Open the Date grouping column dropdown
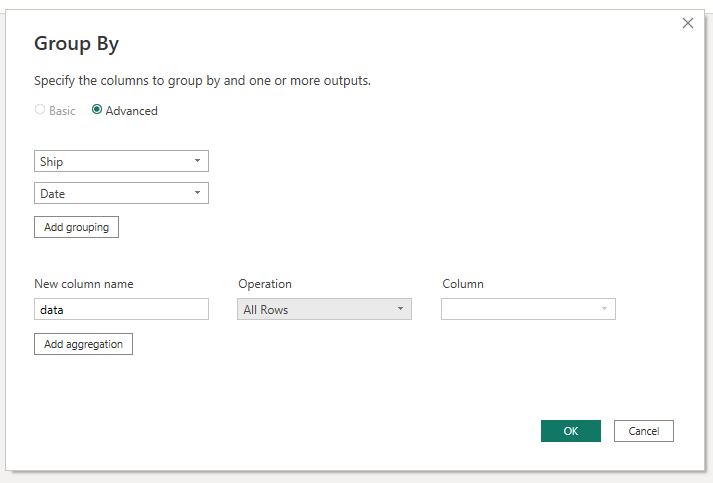 pos(121,193)
